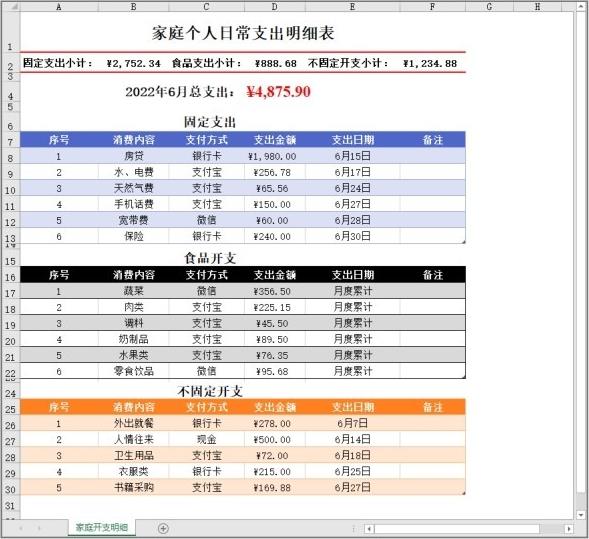
Task: Click the black header 支出金额 cell
Action: [275, 275]
